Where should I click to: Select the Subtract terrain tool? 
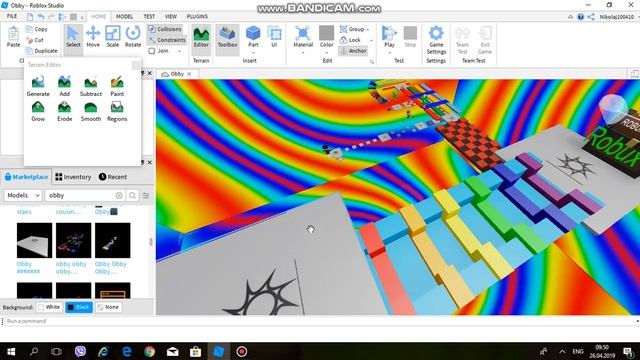tap(91, 86)
